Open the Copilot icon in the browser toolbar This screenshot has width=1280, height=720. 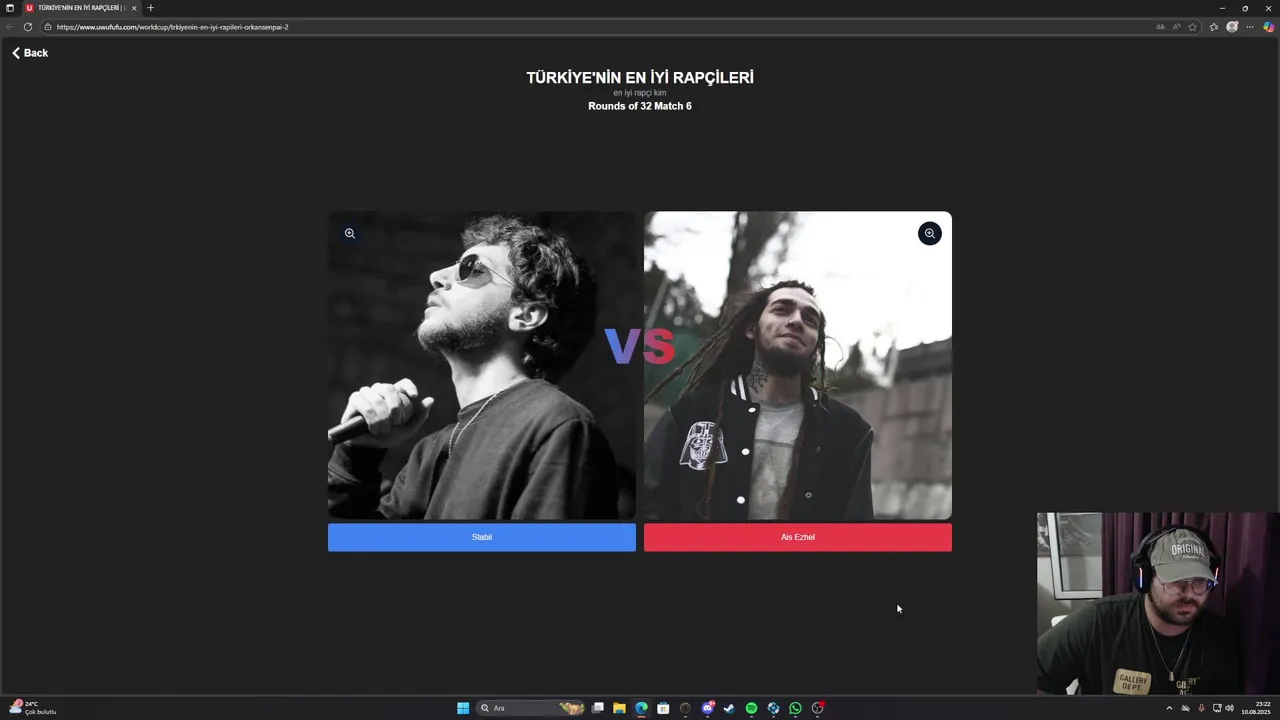click(1269, 27)
